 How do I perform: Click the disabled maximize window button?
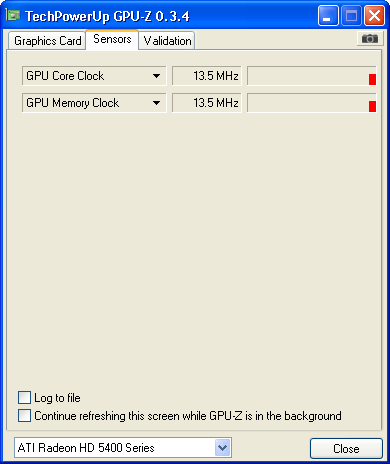click(351, 15)
